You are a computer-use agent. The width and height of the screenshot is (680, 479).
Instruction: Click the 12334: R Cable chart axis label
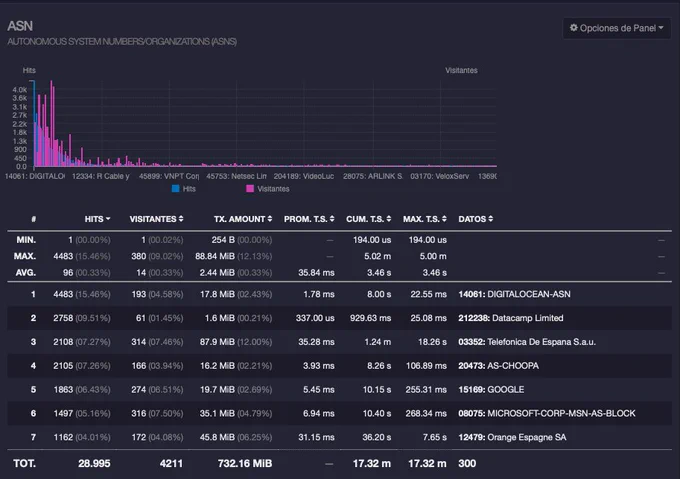click(x=101, y=176)
